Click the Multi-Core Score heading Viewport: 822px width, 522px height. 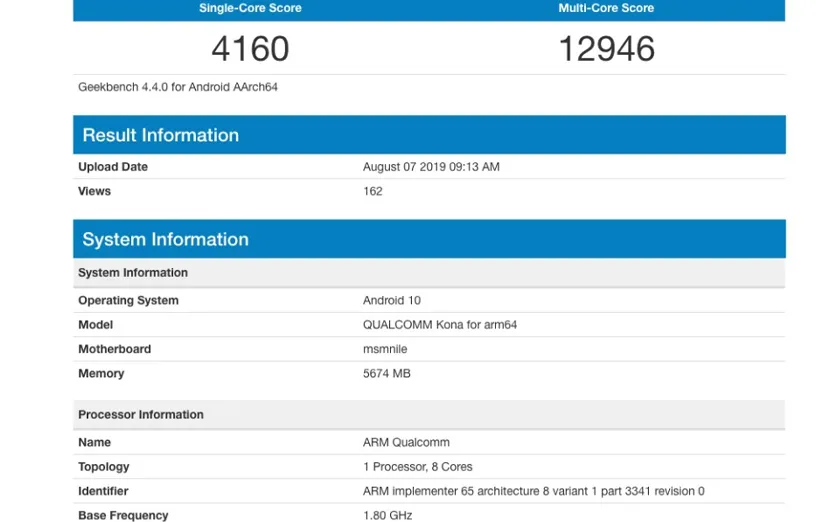606,8
